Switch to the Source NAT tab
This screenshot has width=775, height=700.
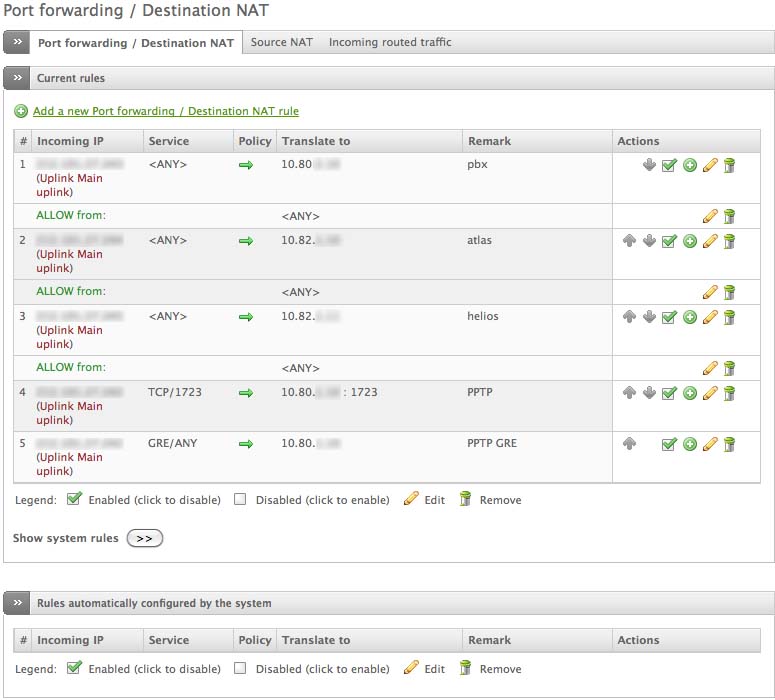[x=281, y=42]
